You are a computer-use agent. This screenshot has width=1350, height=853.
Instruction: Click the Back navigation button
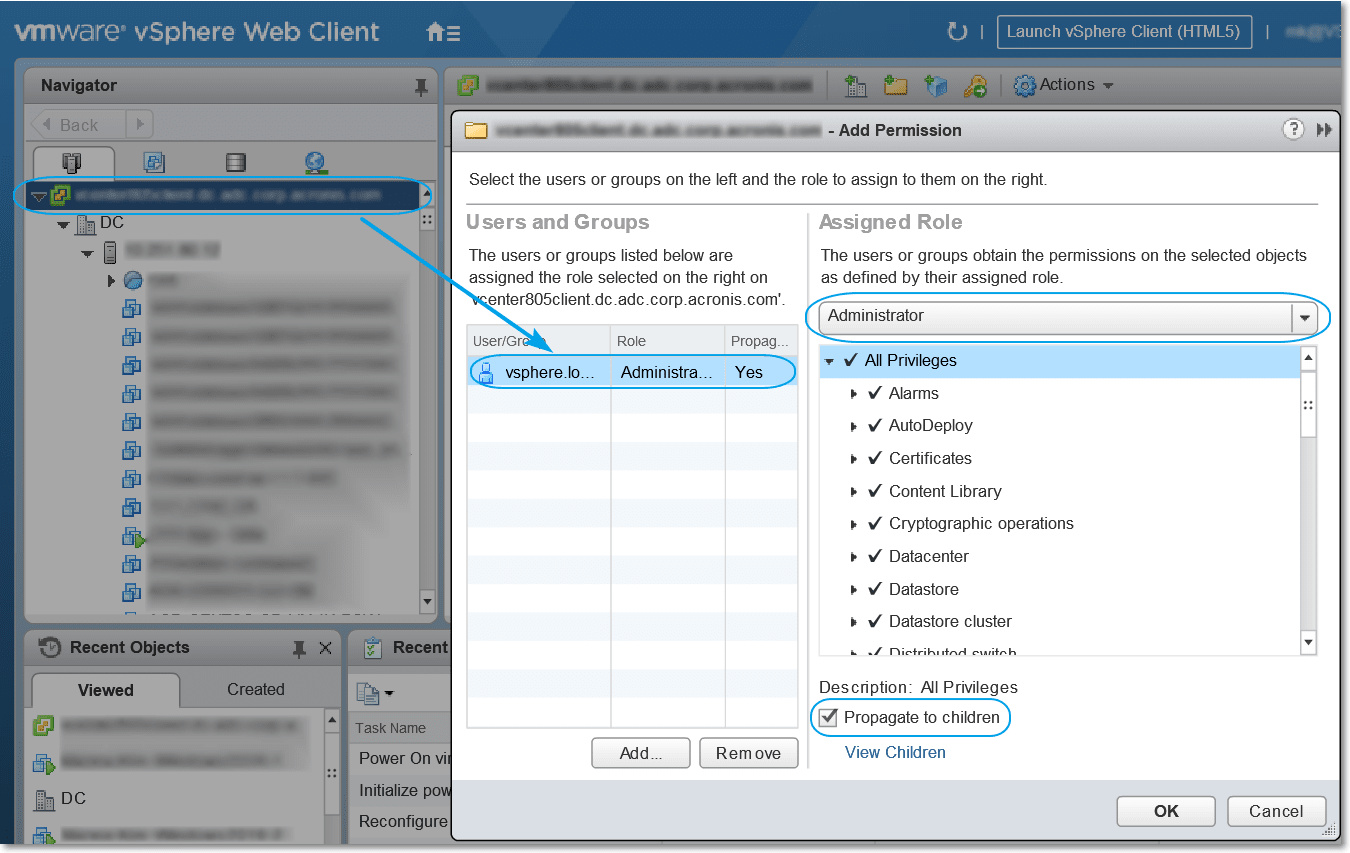pos(78,125)
